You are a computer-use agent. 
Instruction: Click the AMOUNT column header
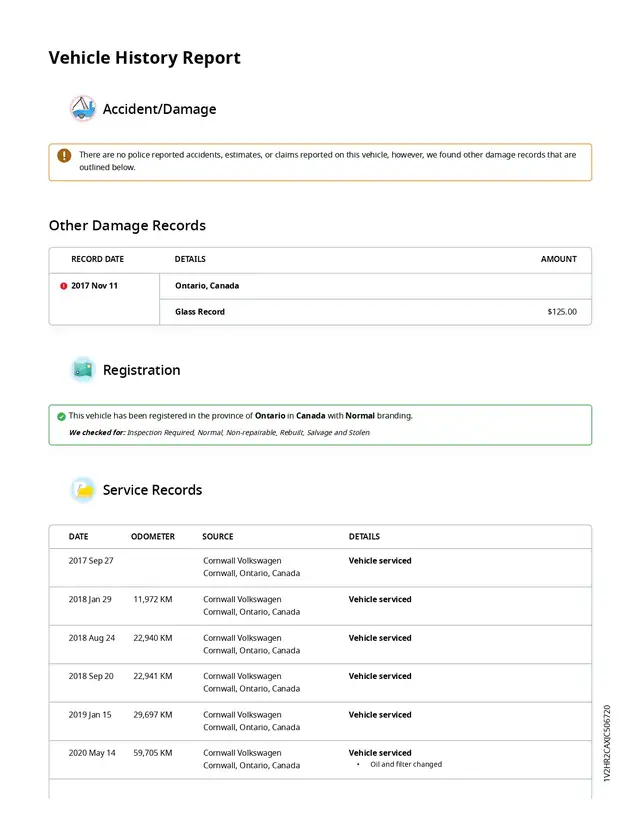coord(558,259)
